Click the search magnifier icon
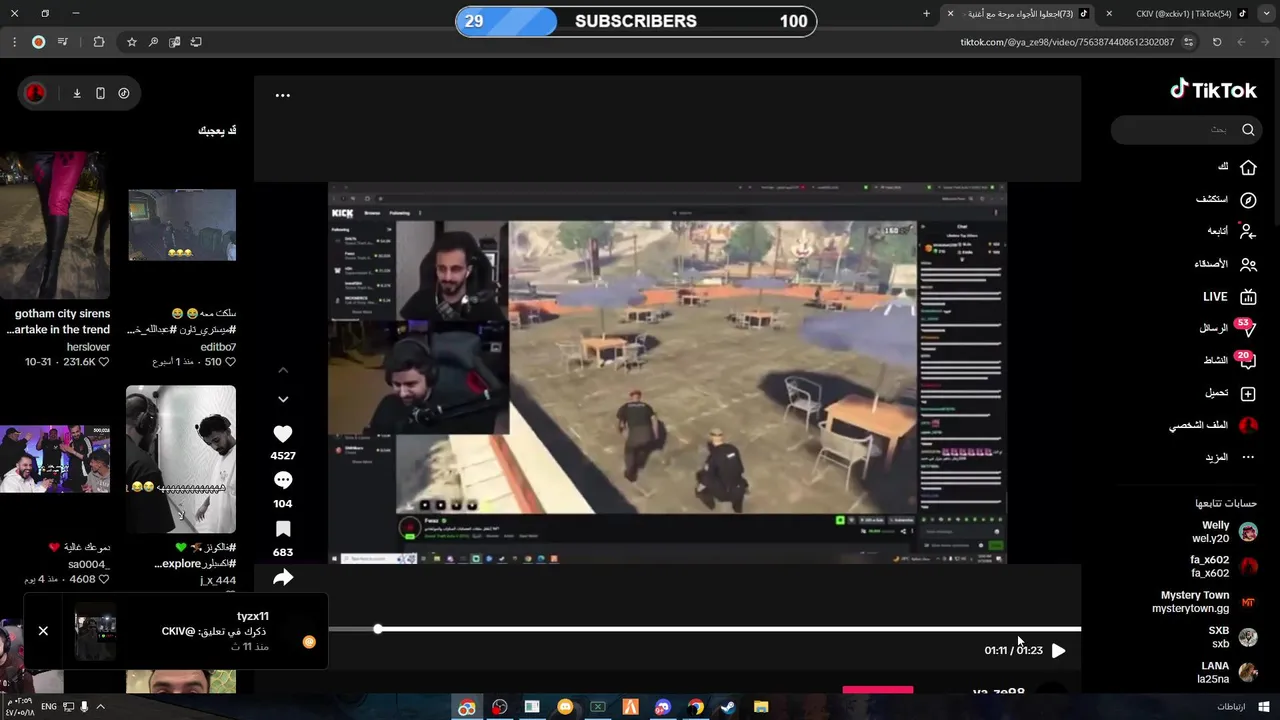1280x720 pixels. [1248, 129]
